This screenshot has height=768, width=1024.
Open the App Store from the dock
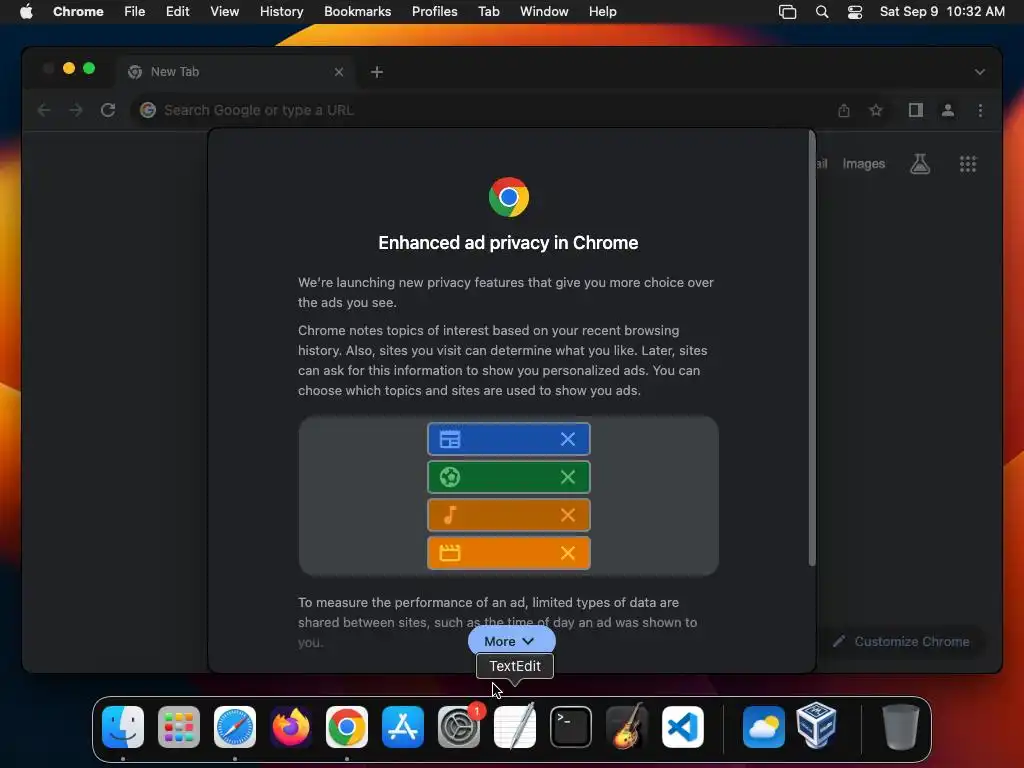403,727
